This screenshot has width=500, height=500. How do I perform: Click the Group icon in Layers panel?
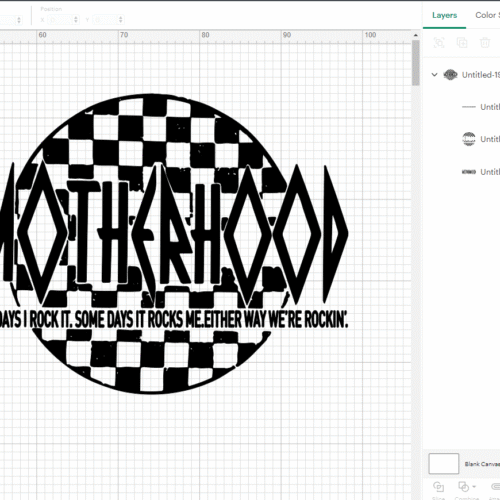(439, 43)
